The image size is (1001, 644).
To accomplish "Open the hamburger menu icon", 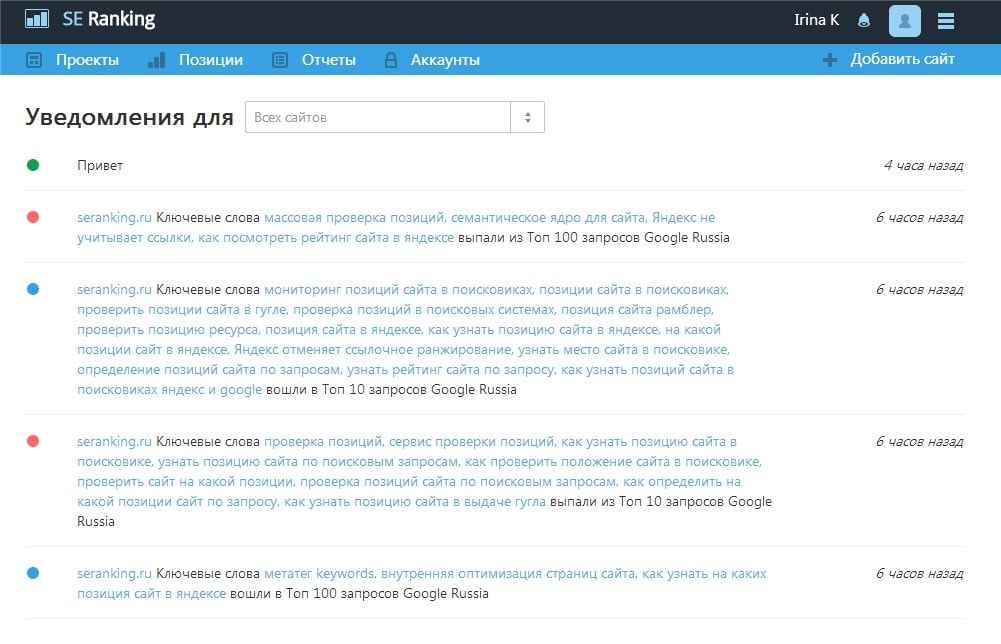I will 946,21.
